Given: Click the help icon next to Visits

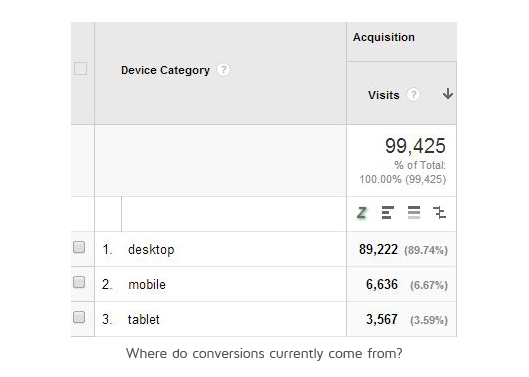Looking at the screenshot, I should tap(414, 95).
